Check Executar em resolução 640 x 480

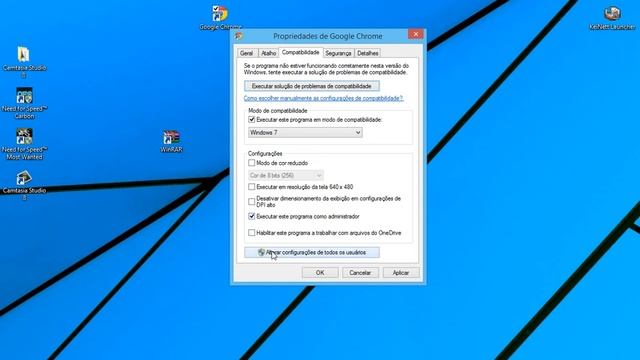(251, 187)
